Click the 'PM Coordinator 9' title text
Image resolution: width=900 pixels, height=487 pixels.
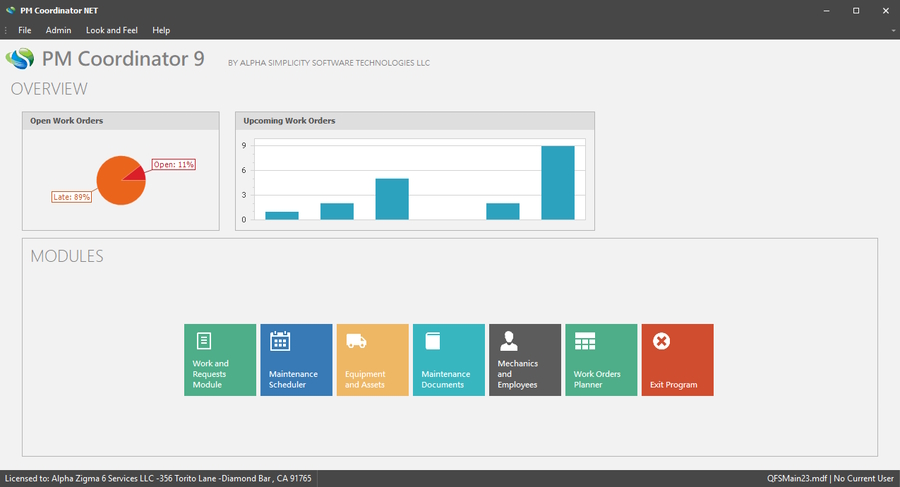[x=123, y=59]
